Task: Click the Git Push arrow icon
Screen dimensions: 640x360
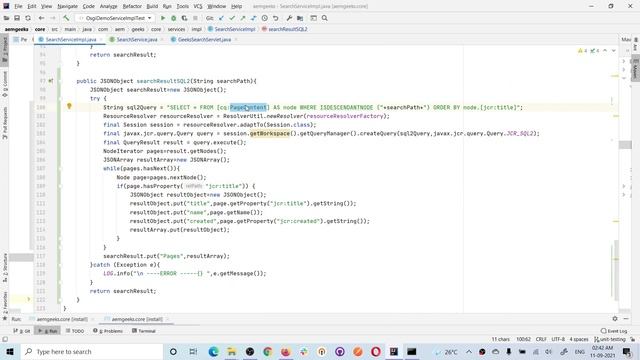Action: pyautogui.click(x=243, y=18)
